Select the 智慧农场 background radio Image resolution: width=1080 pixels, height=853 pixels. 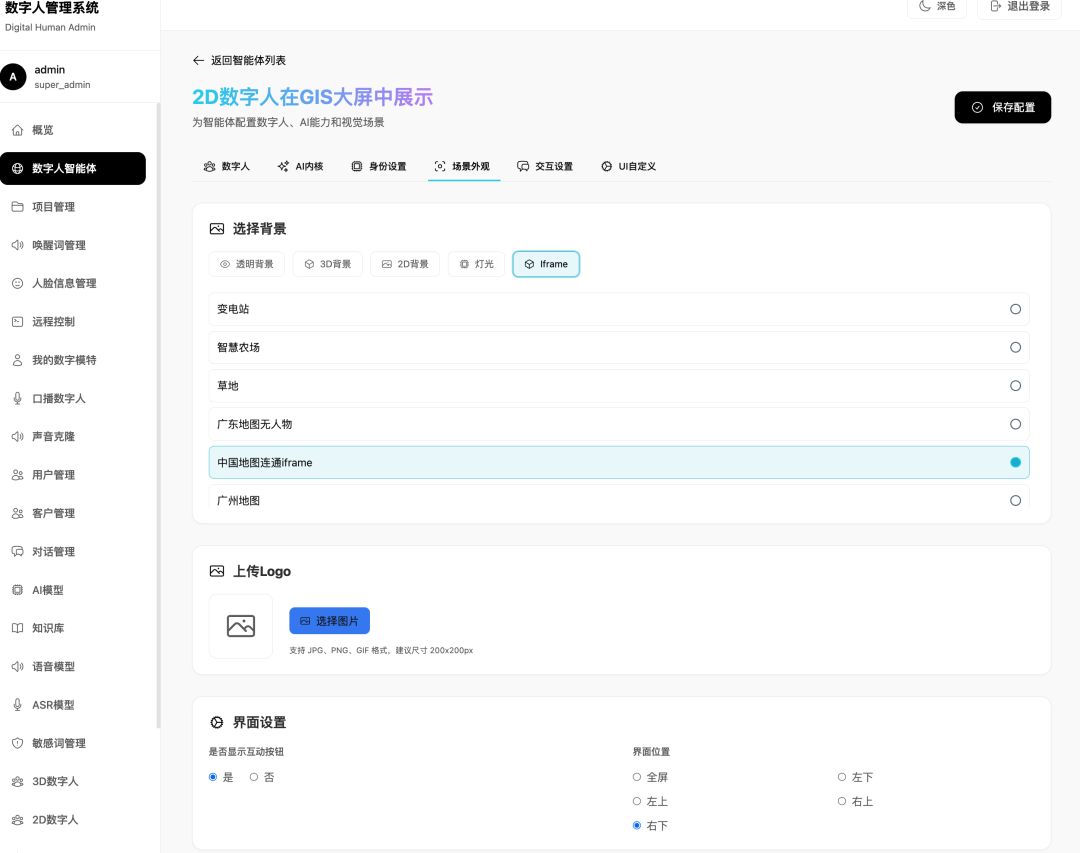1015,347
